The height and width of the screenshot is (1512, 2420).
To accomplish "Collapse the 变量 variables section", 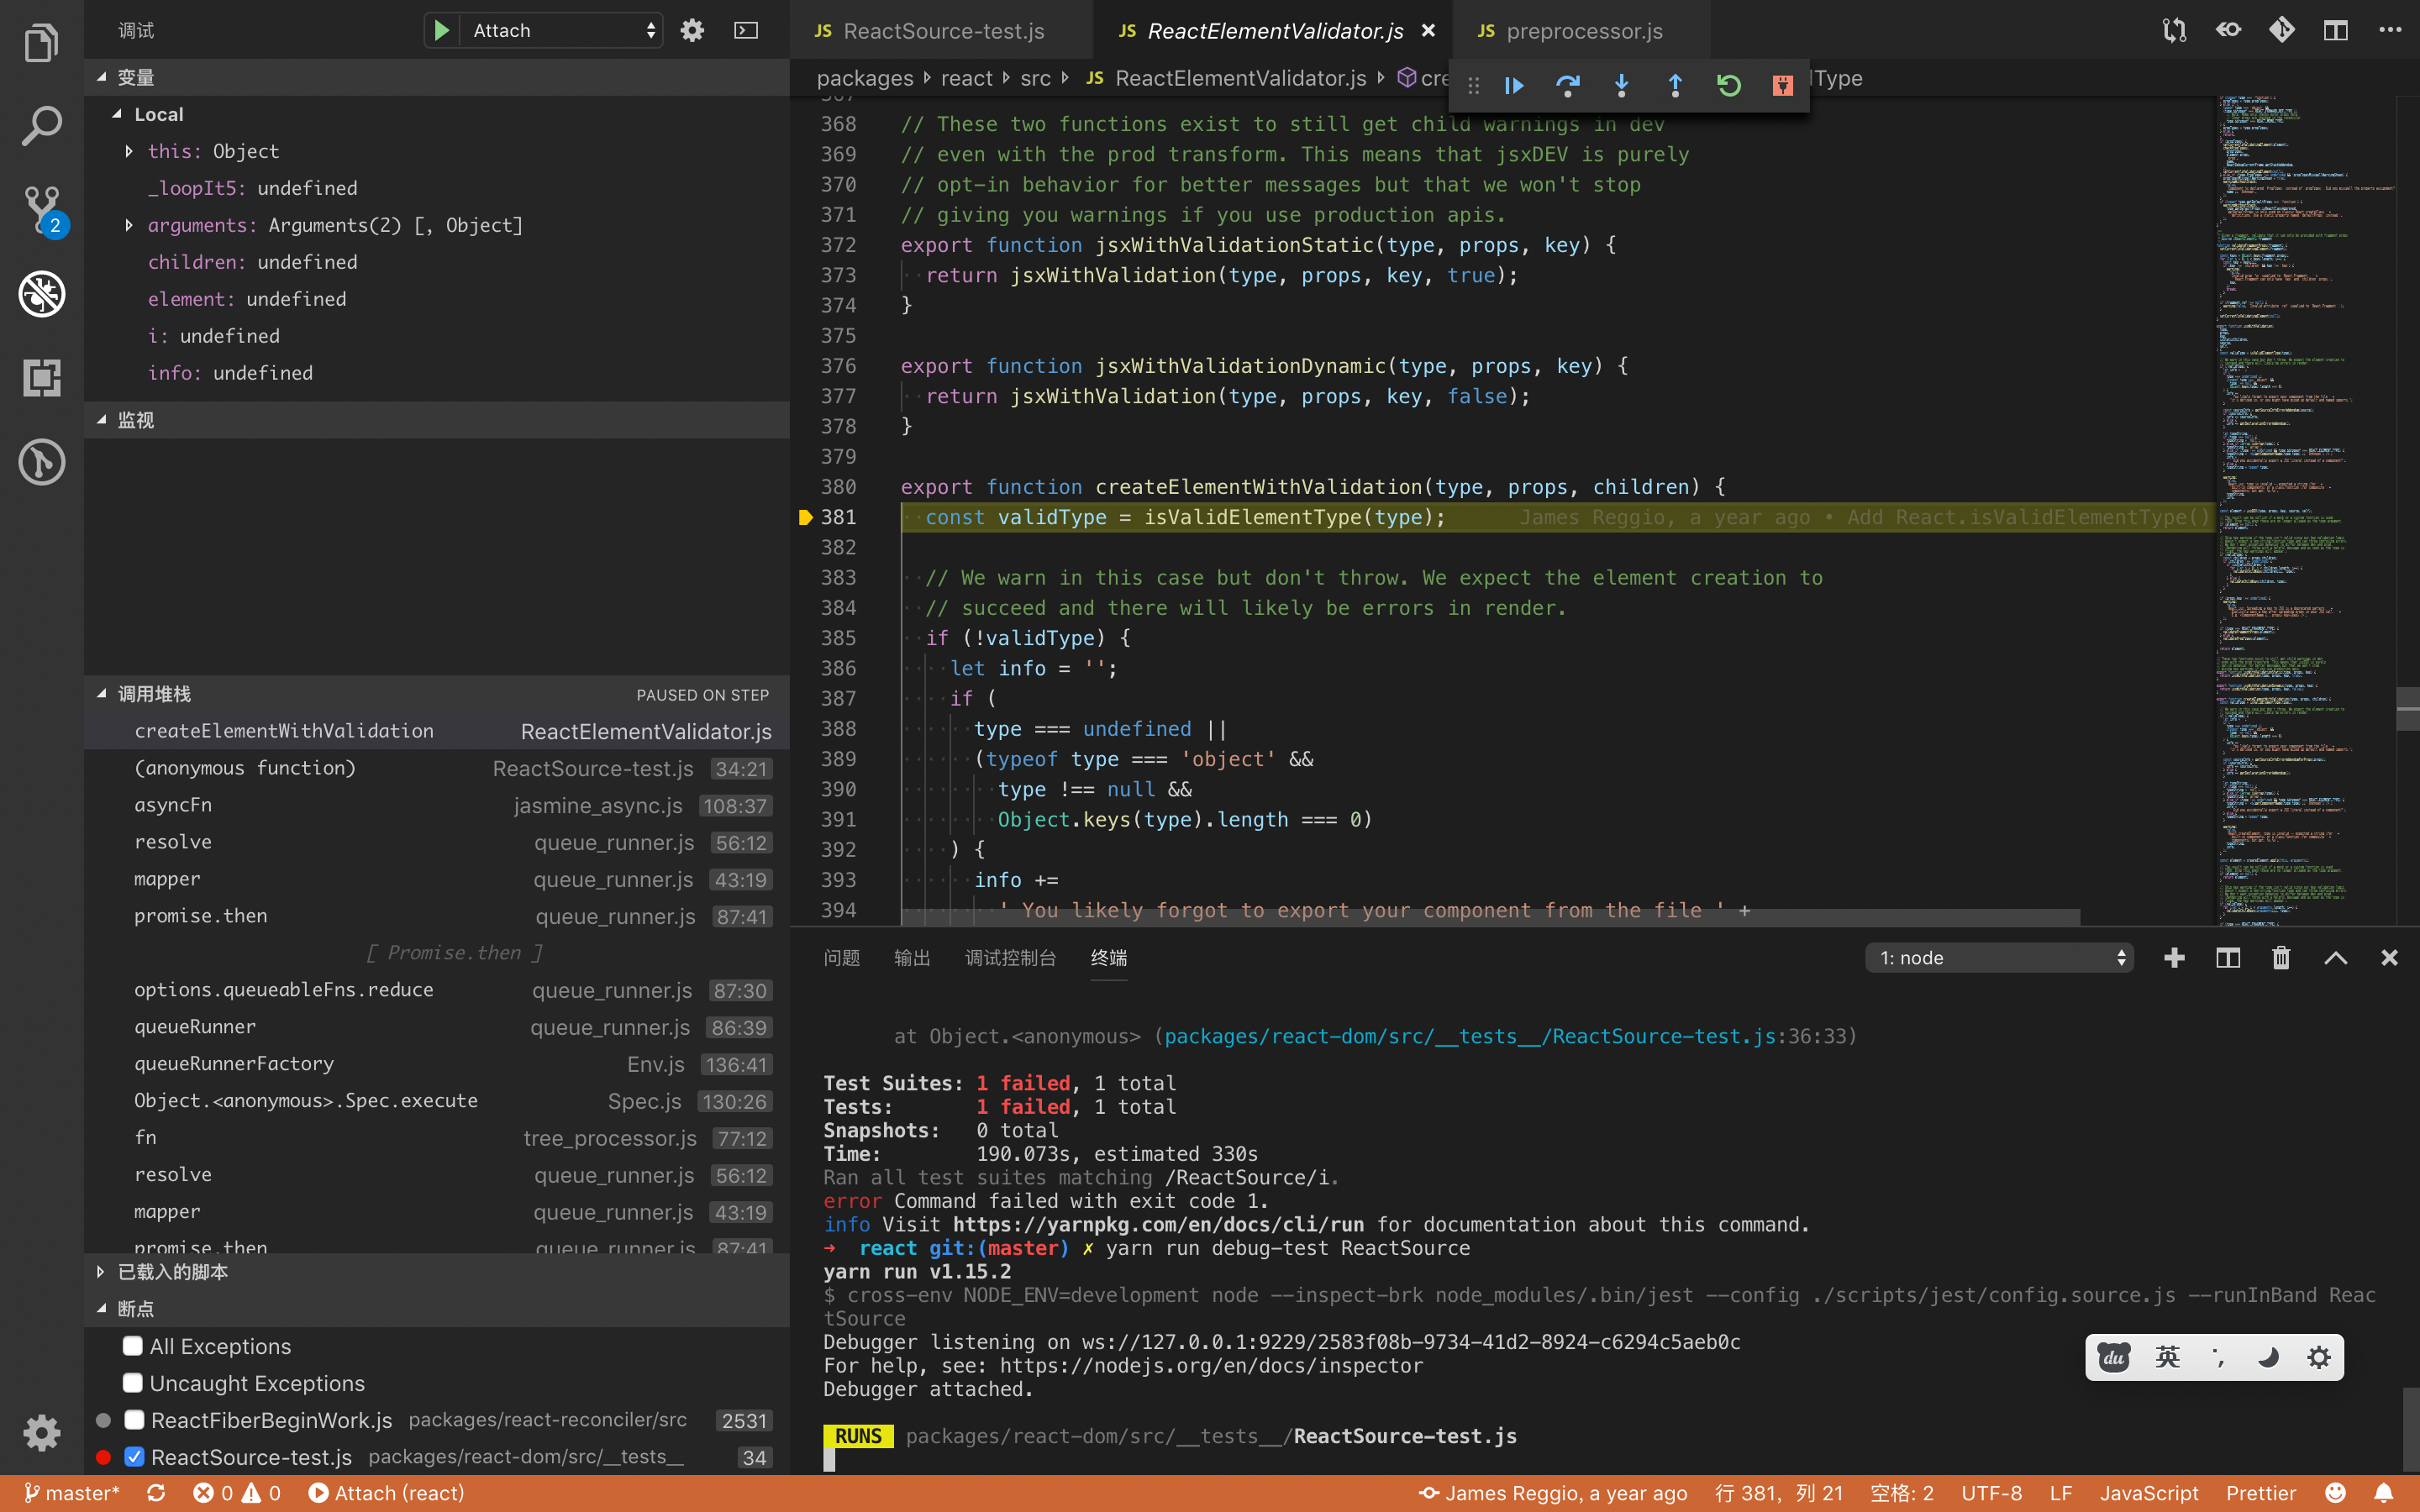I will tap(436, 77).
